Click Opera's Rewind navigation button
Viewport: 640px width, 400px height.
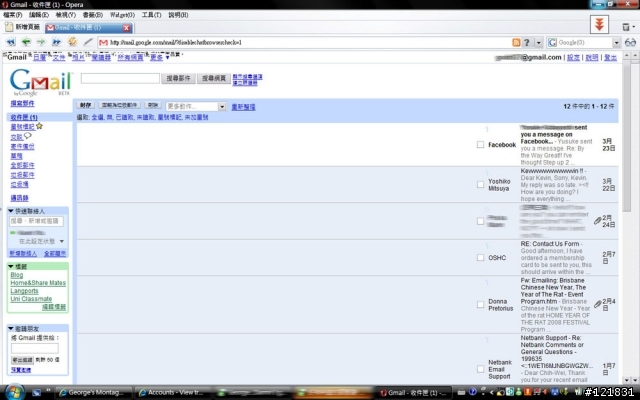tap(11, 42)
